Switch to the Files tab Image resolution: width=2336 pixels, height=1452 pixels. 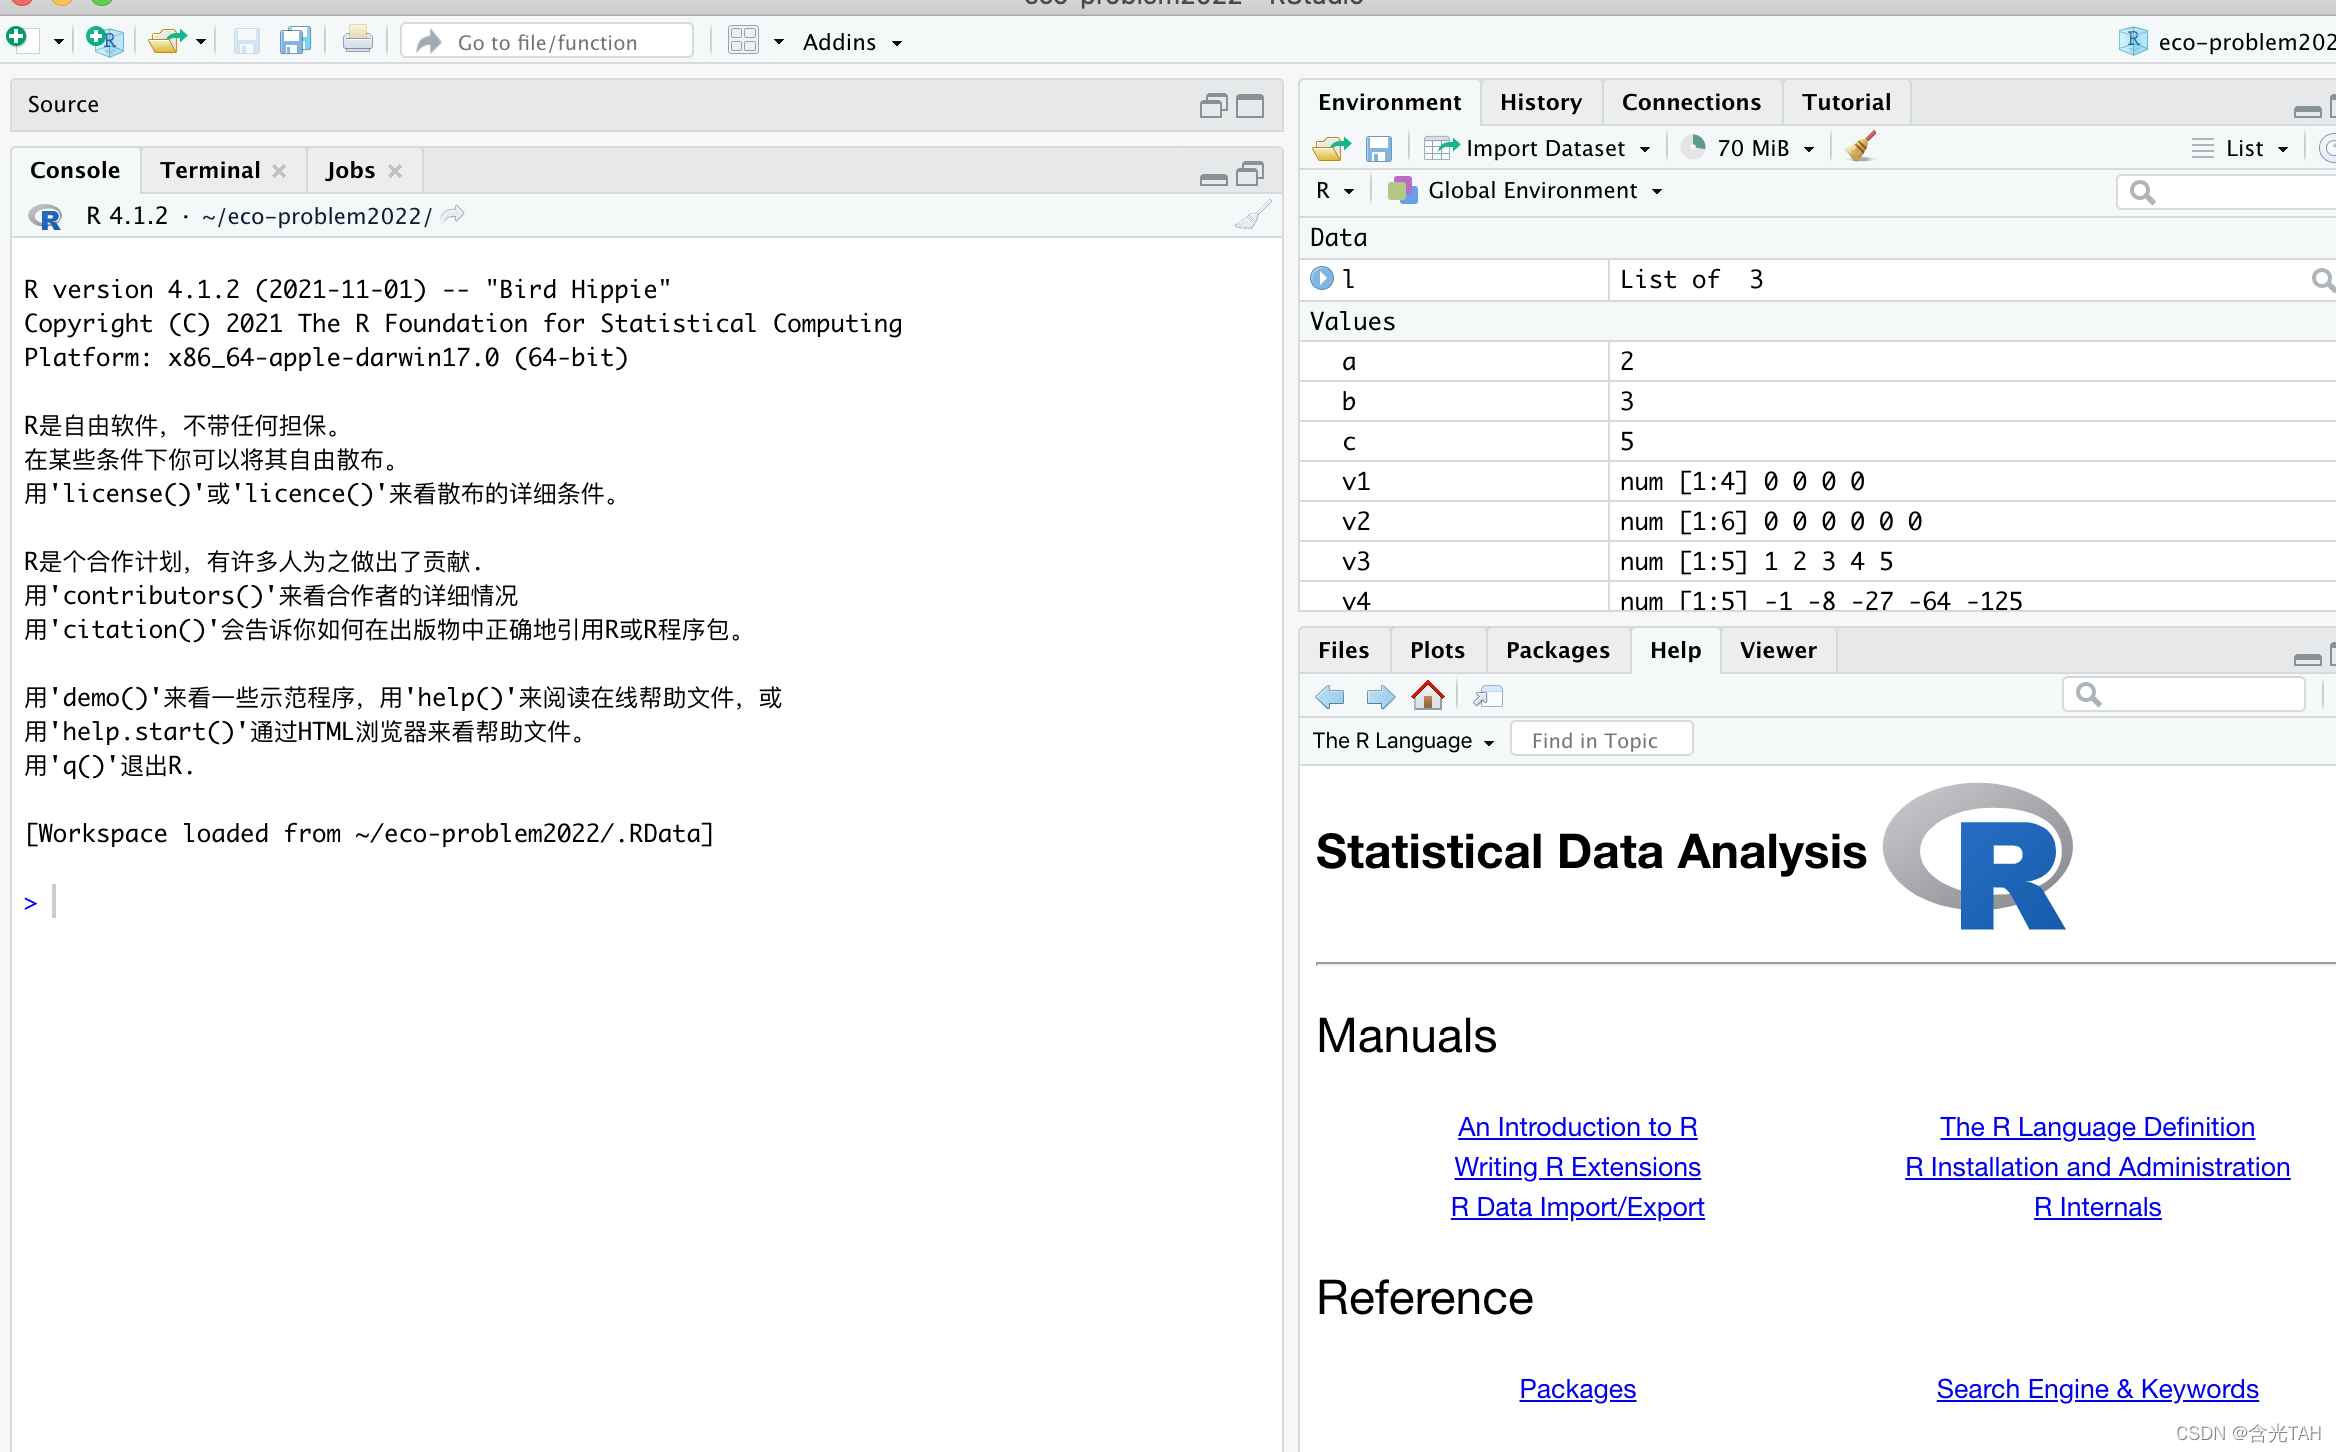click(1343, 650)
